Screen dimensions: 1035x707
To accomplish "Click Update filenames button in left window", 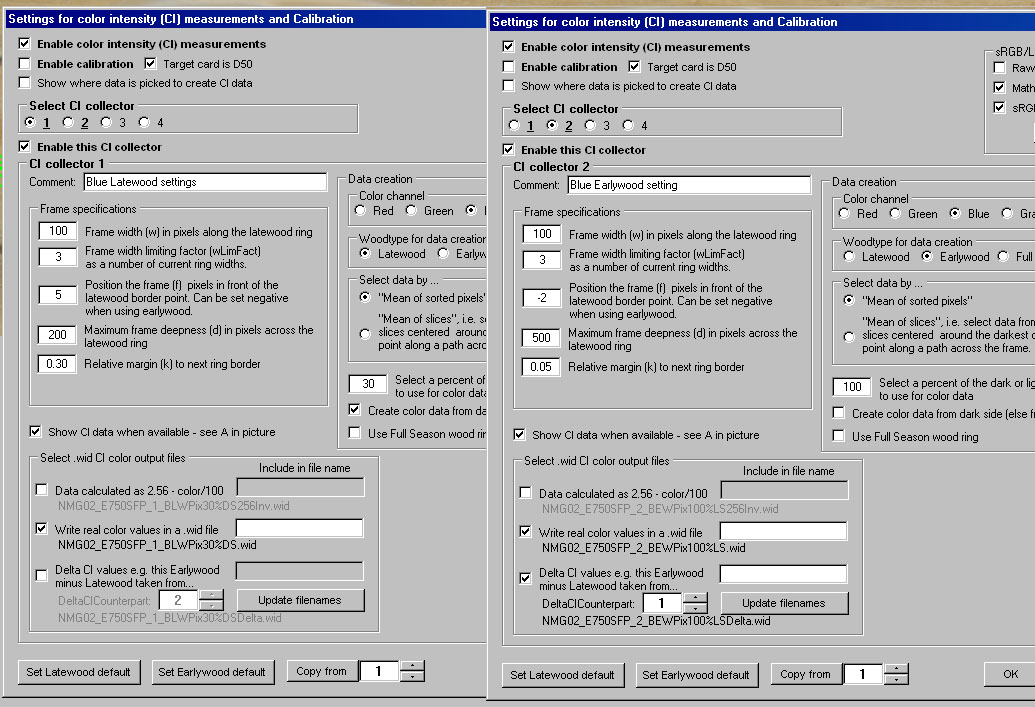I will point(300,600).
